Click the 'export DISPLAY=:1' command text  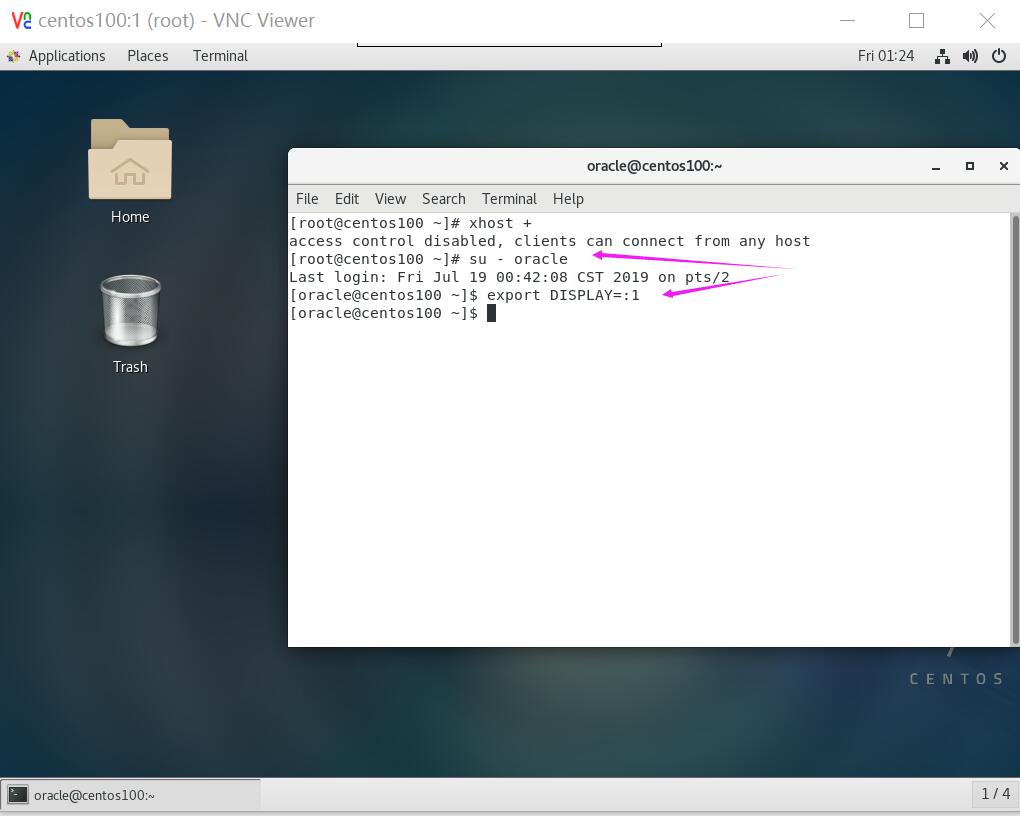pyautogui.click(x=563, y=295)
